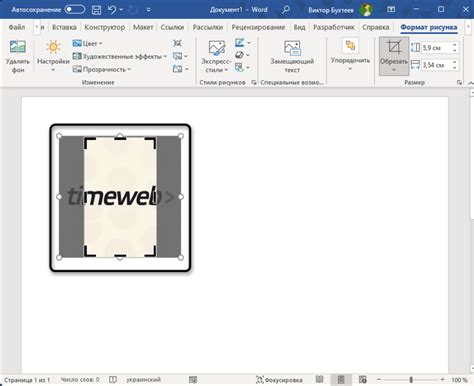Viewport: 474px width, 386px height.
Task: Click the Фокусировка focus mode button
Action: pyautogui.click(x=279, y=380)
